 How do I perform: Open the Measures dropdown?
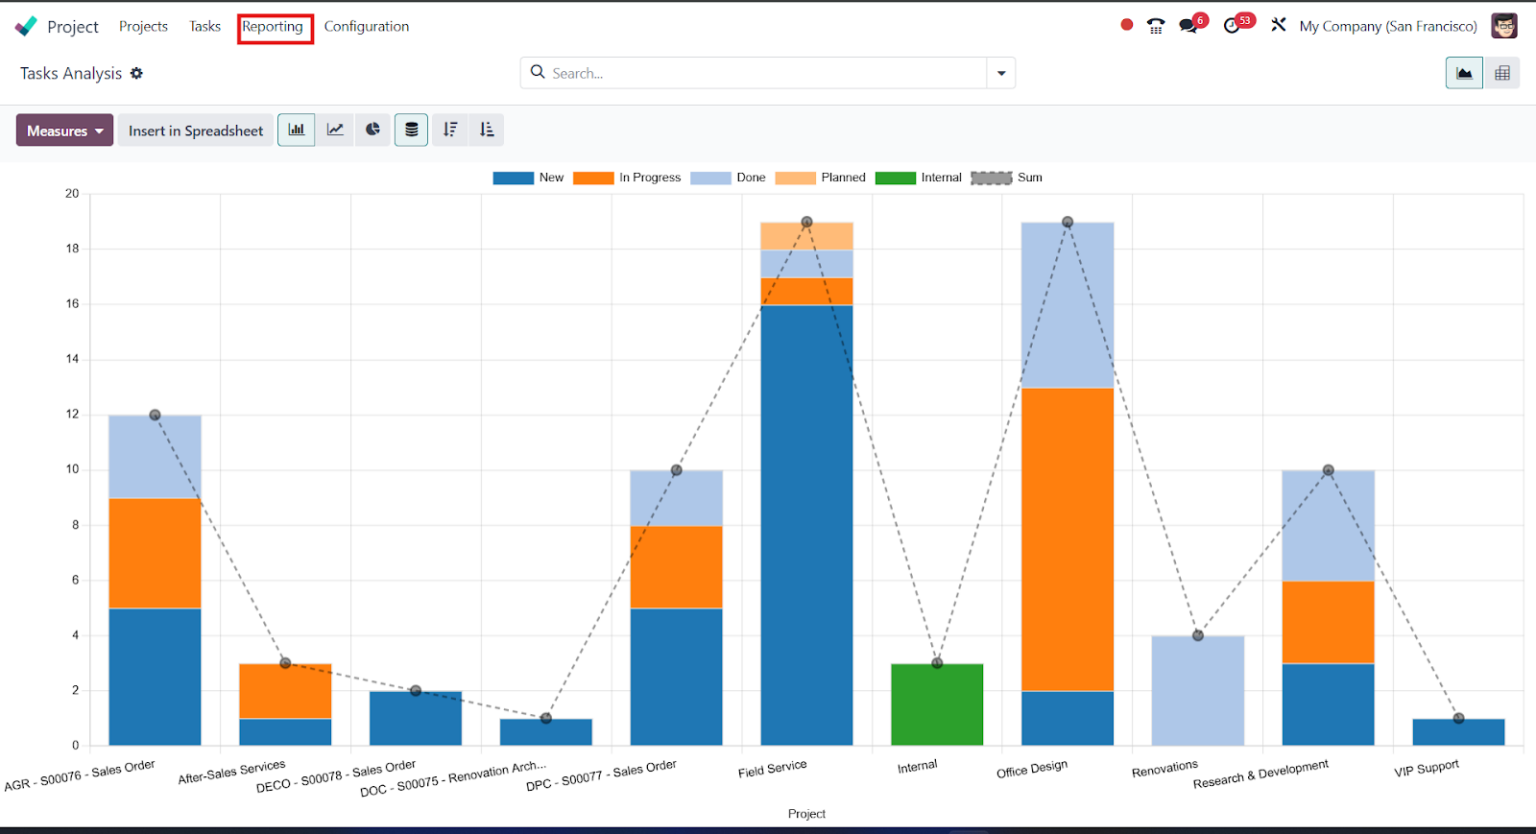click(64, 130)
